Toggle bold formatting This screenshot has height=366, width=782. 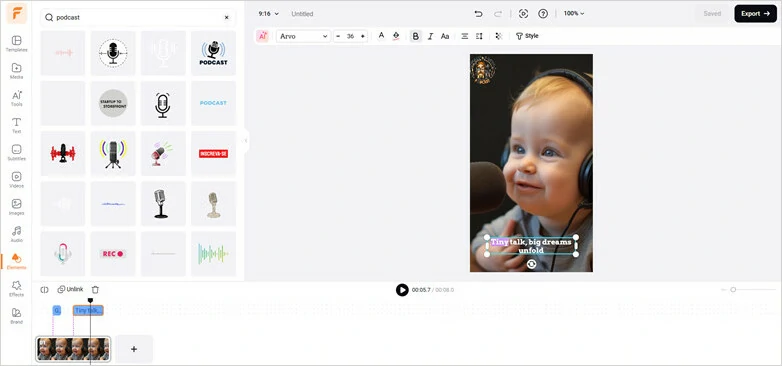pos(415,36)
